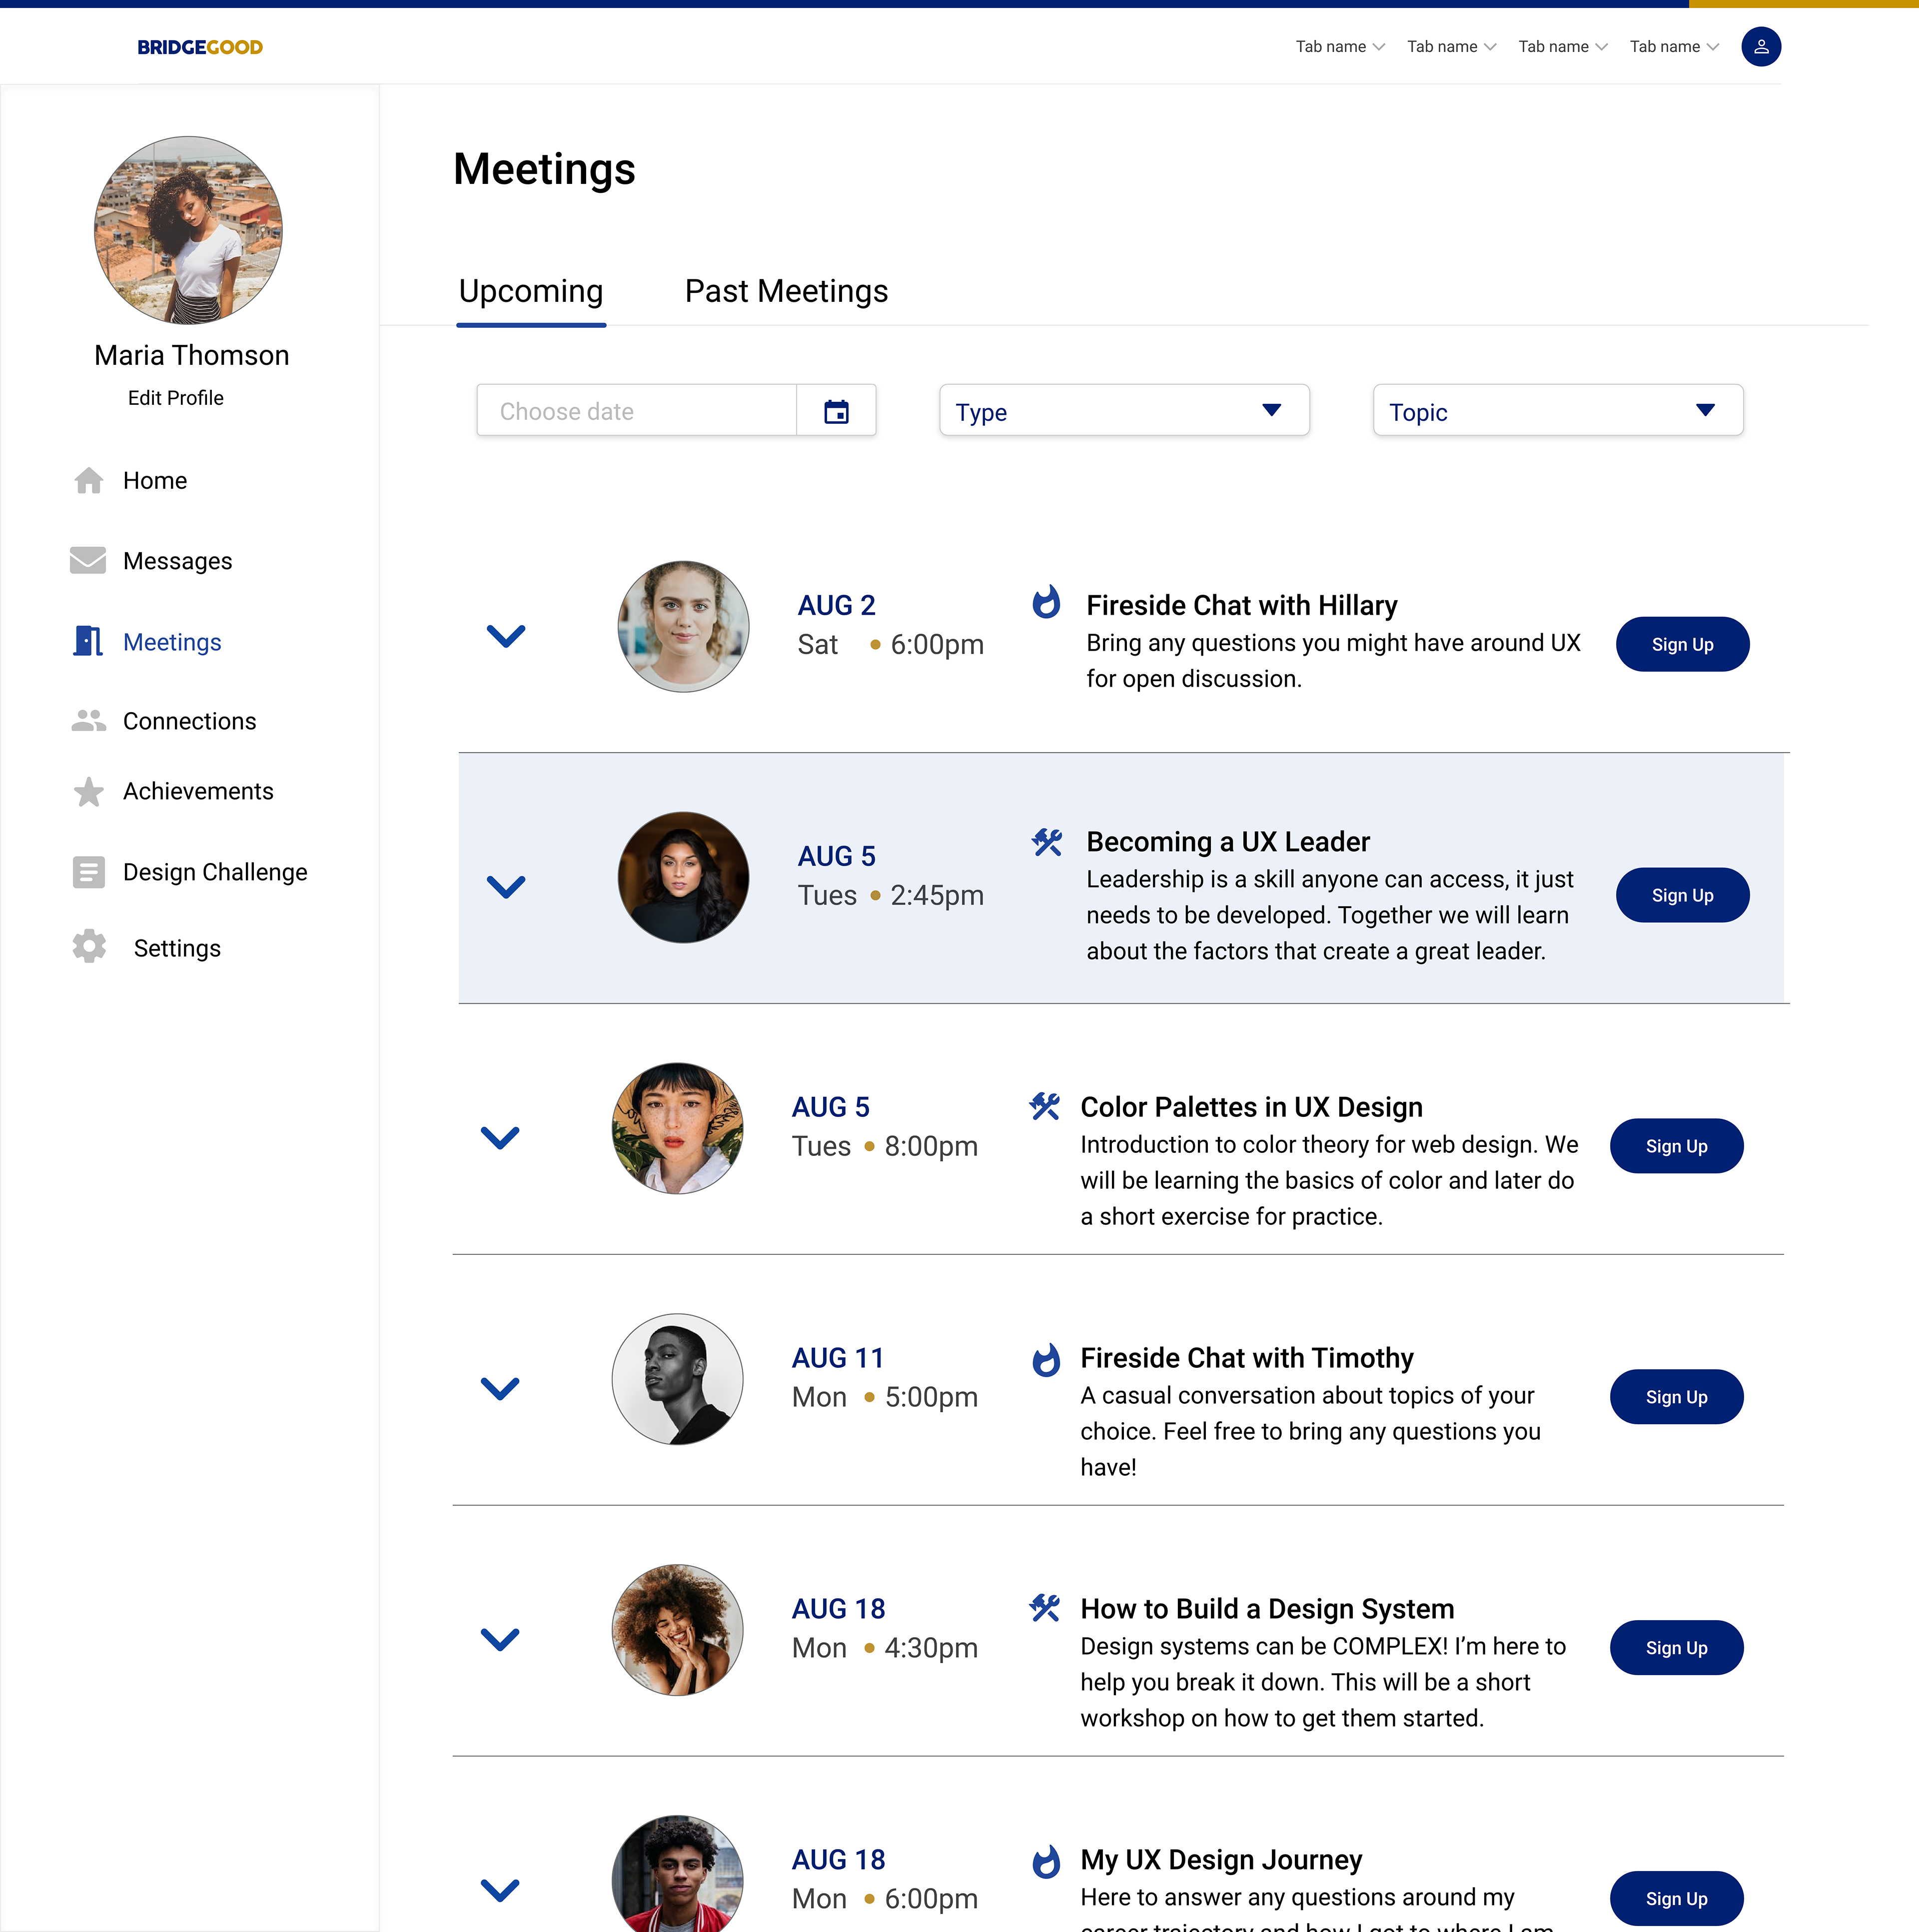Click the Connections people icon
The width and height of the screenshot is (1919, 1932).
(89, 721)
